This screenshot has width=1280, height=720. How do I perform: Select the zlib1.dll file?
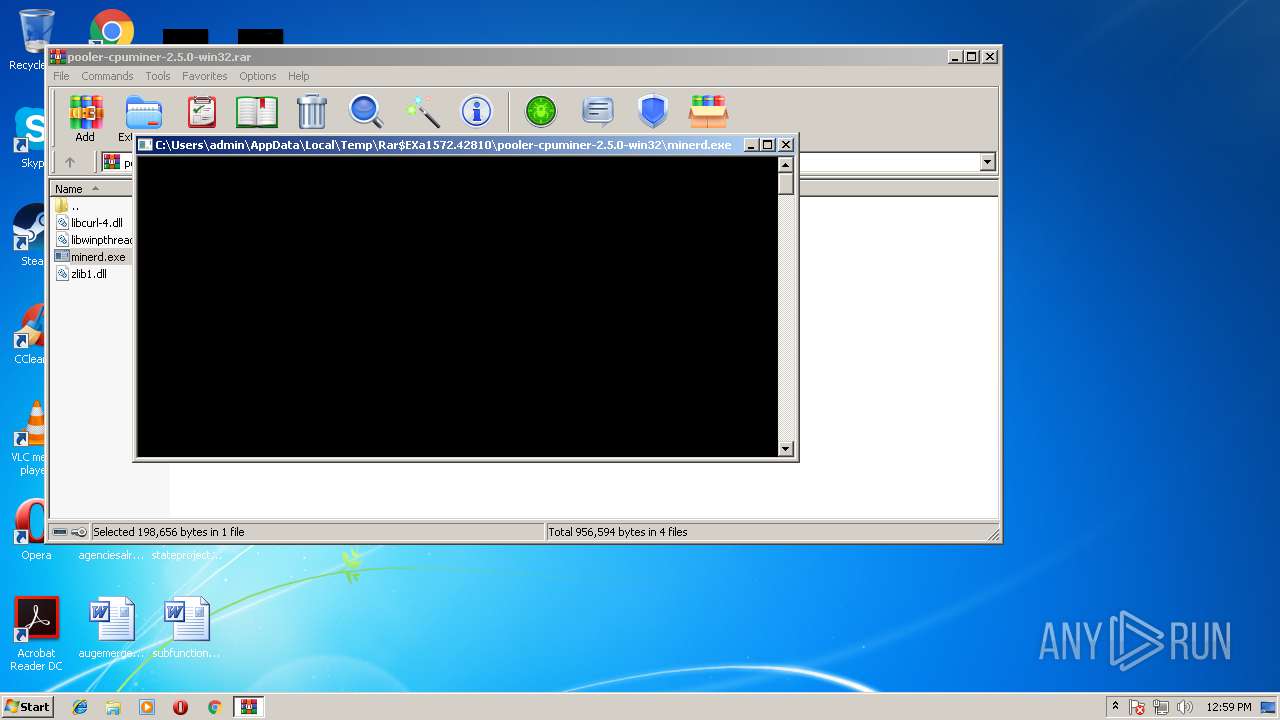tap(88, 274)
